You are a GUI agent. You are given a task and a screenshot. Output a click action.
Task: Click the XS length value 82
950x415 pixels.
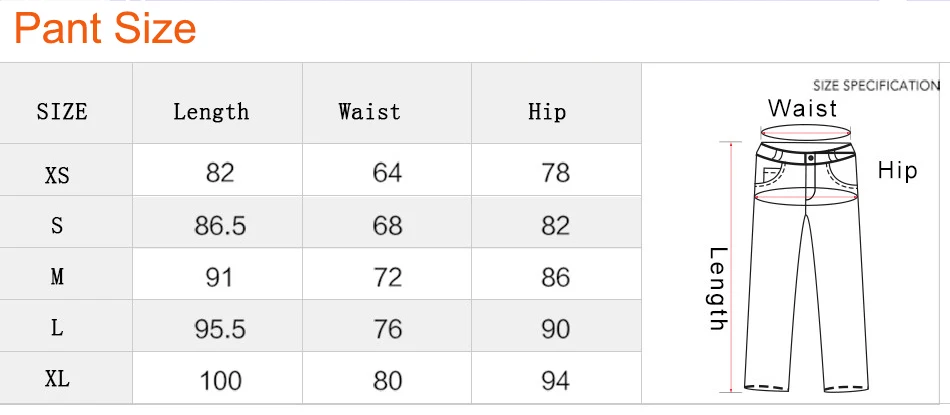(x=219, y=173)
